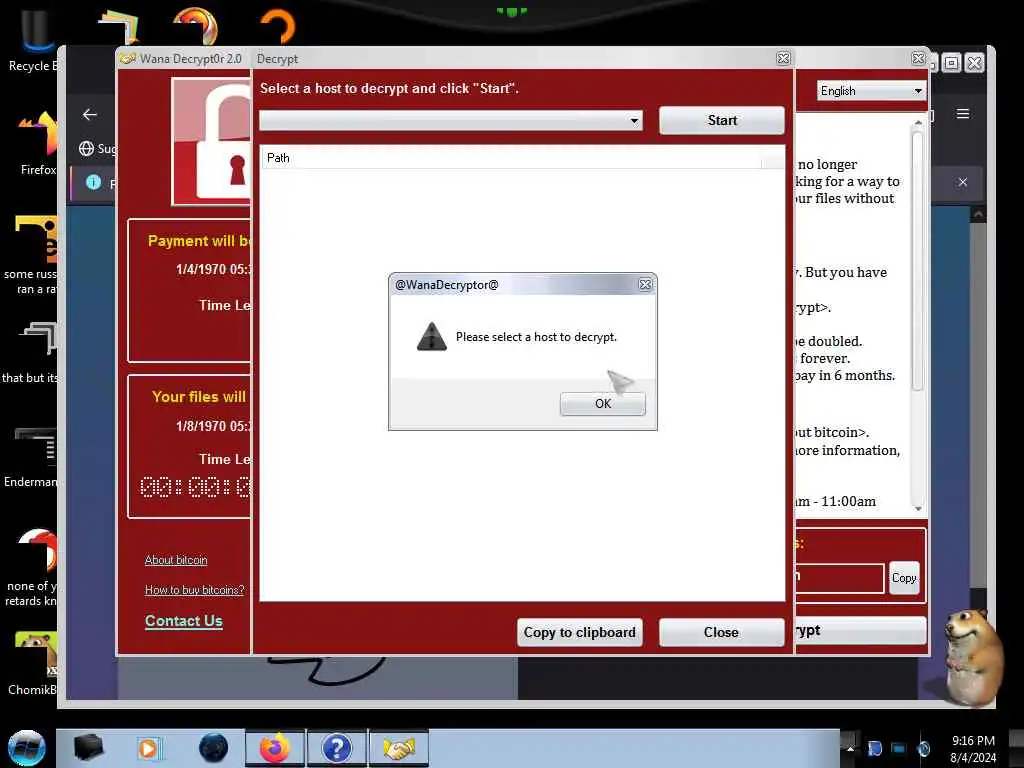
Task: Click the taskbar clock showing 9:16 PM
Action: pyautogui.click(x=973, y=749)
